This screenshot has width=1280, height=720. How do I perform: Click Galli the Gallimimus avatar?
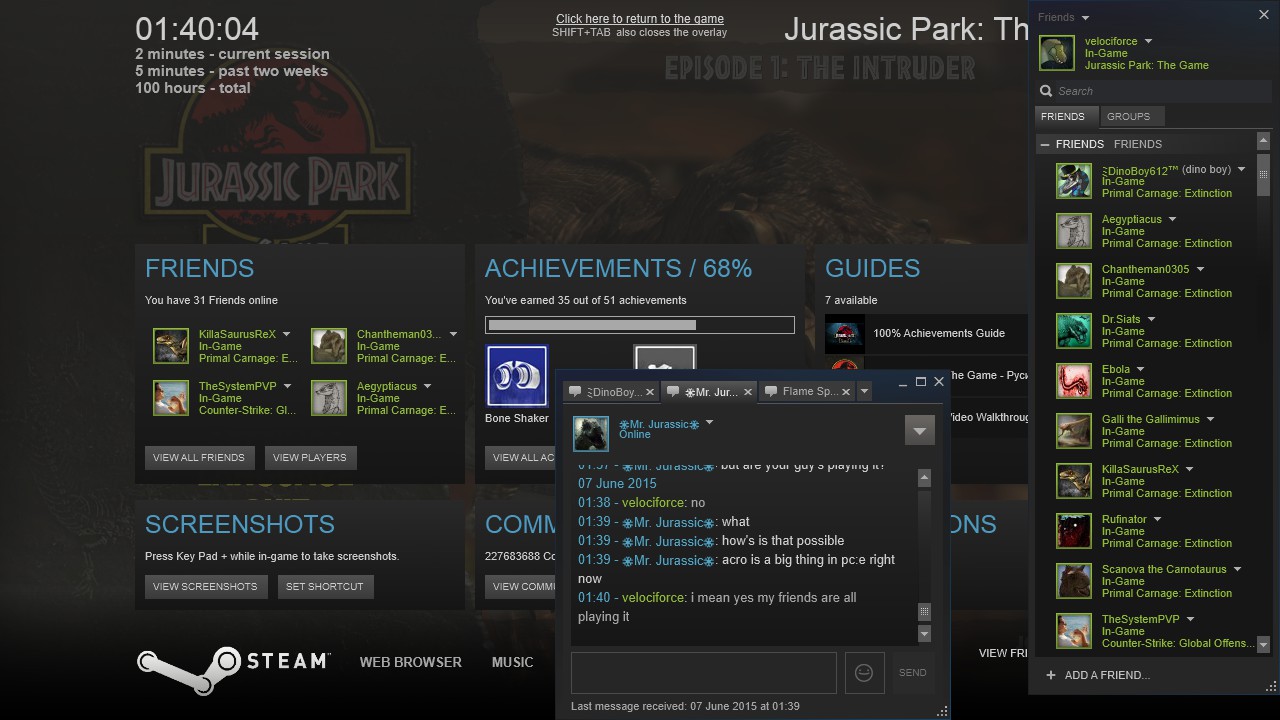click(x=1074, y=431)
